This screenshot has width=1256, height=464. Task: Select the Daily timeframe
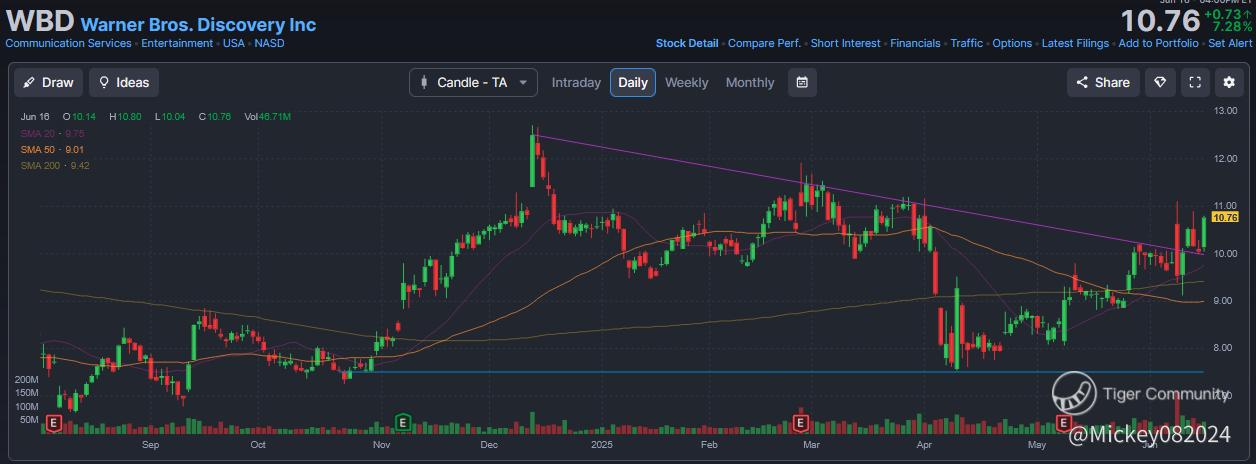[633, 82]
